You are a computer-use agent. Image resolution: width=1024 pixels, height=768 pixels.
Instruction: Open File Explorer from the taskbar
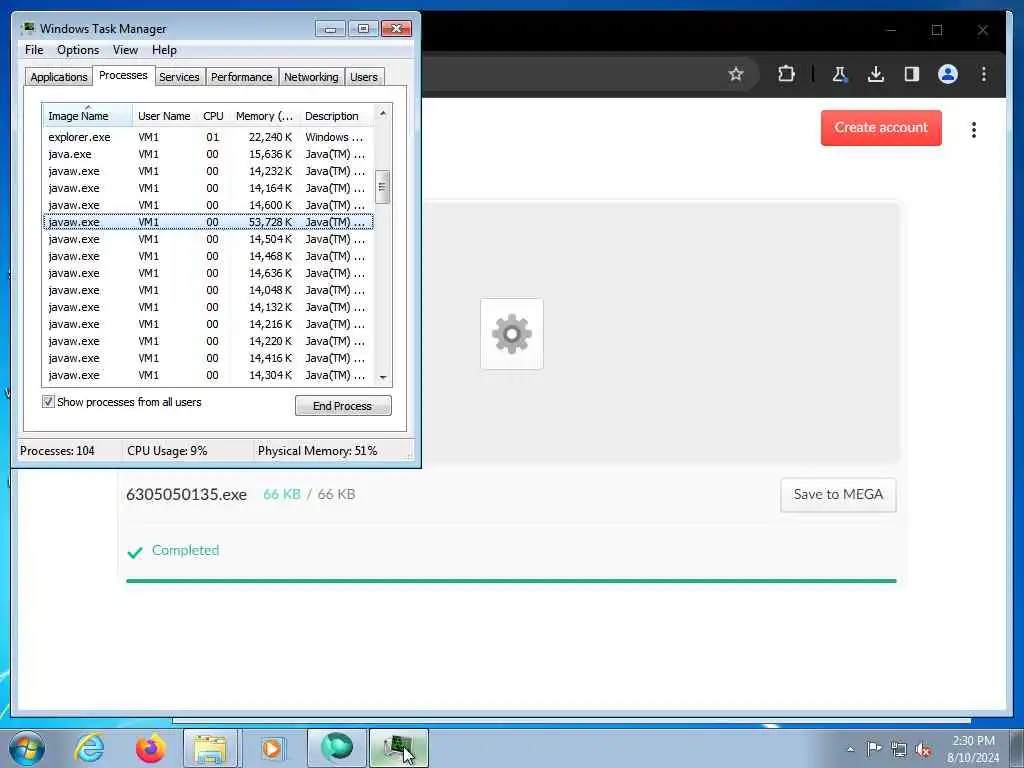[x=210, y=748]
